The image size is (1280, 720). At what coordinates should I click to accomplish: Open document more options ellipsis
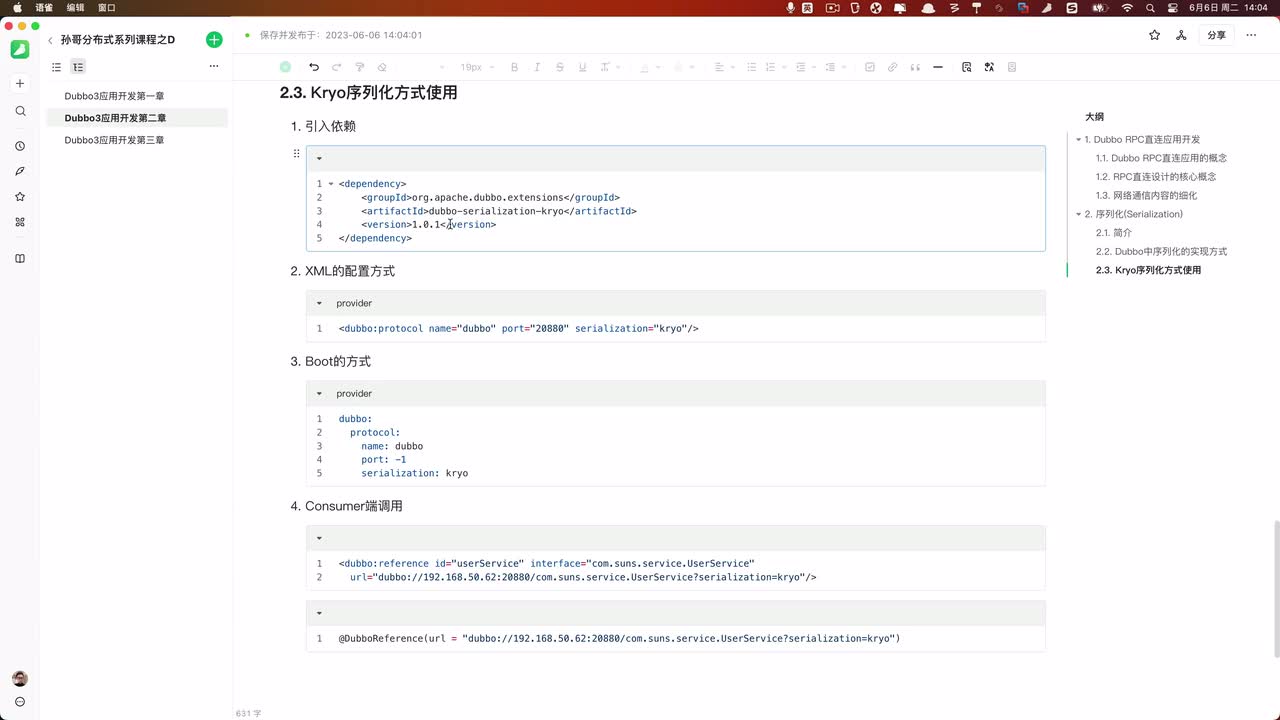(1249, 35)
